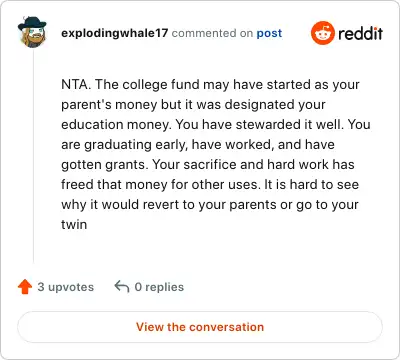400x360 pixels.
Task: Click the 'reddit' wordmark text
Action: point(360,33)
